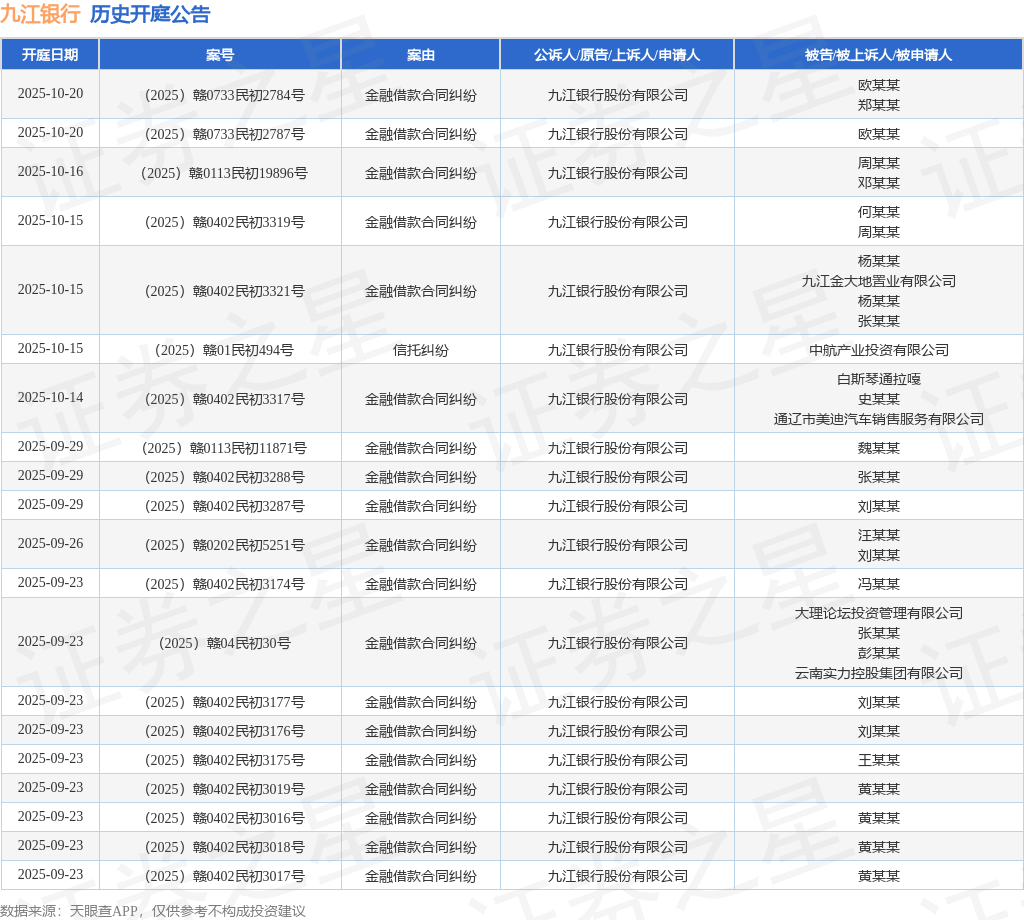The width and height of the screenshot is (1024, 920).
Task: Select defendant 中航产业投资有限公司
Action: 878,350
